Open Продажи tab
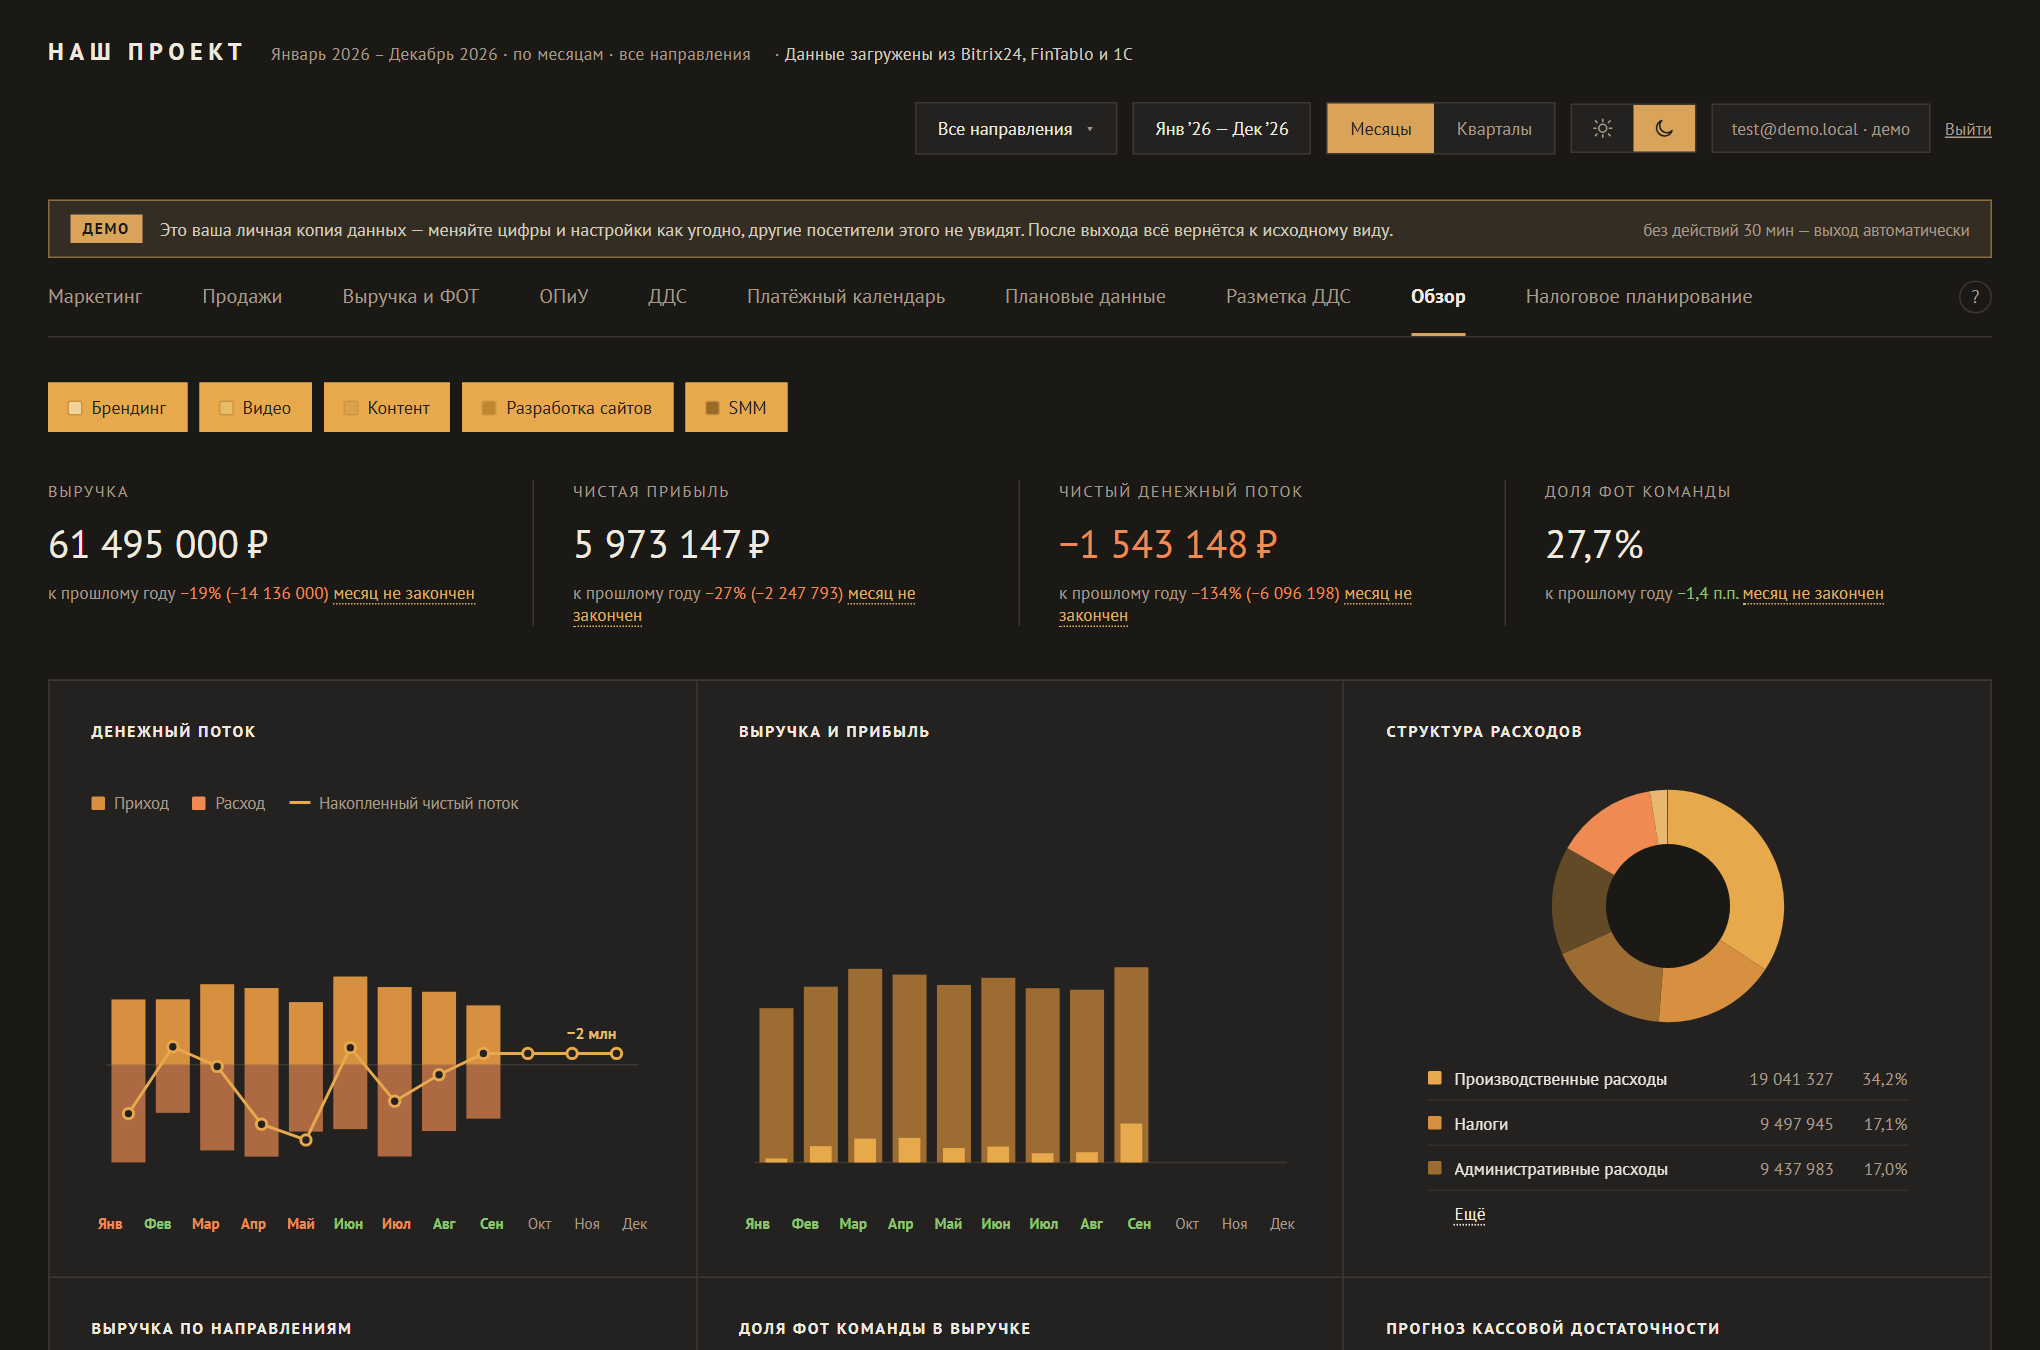Screen dimensions: 2040x1350 pyautogui.click(x=242, y=296)
